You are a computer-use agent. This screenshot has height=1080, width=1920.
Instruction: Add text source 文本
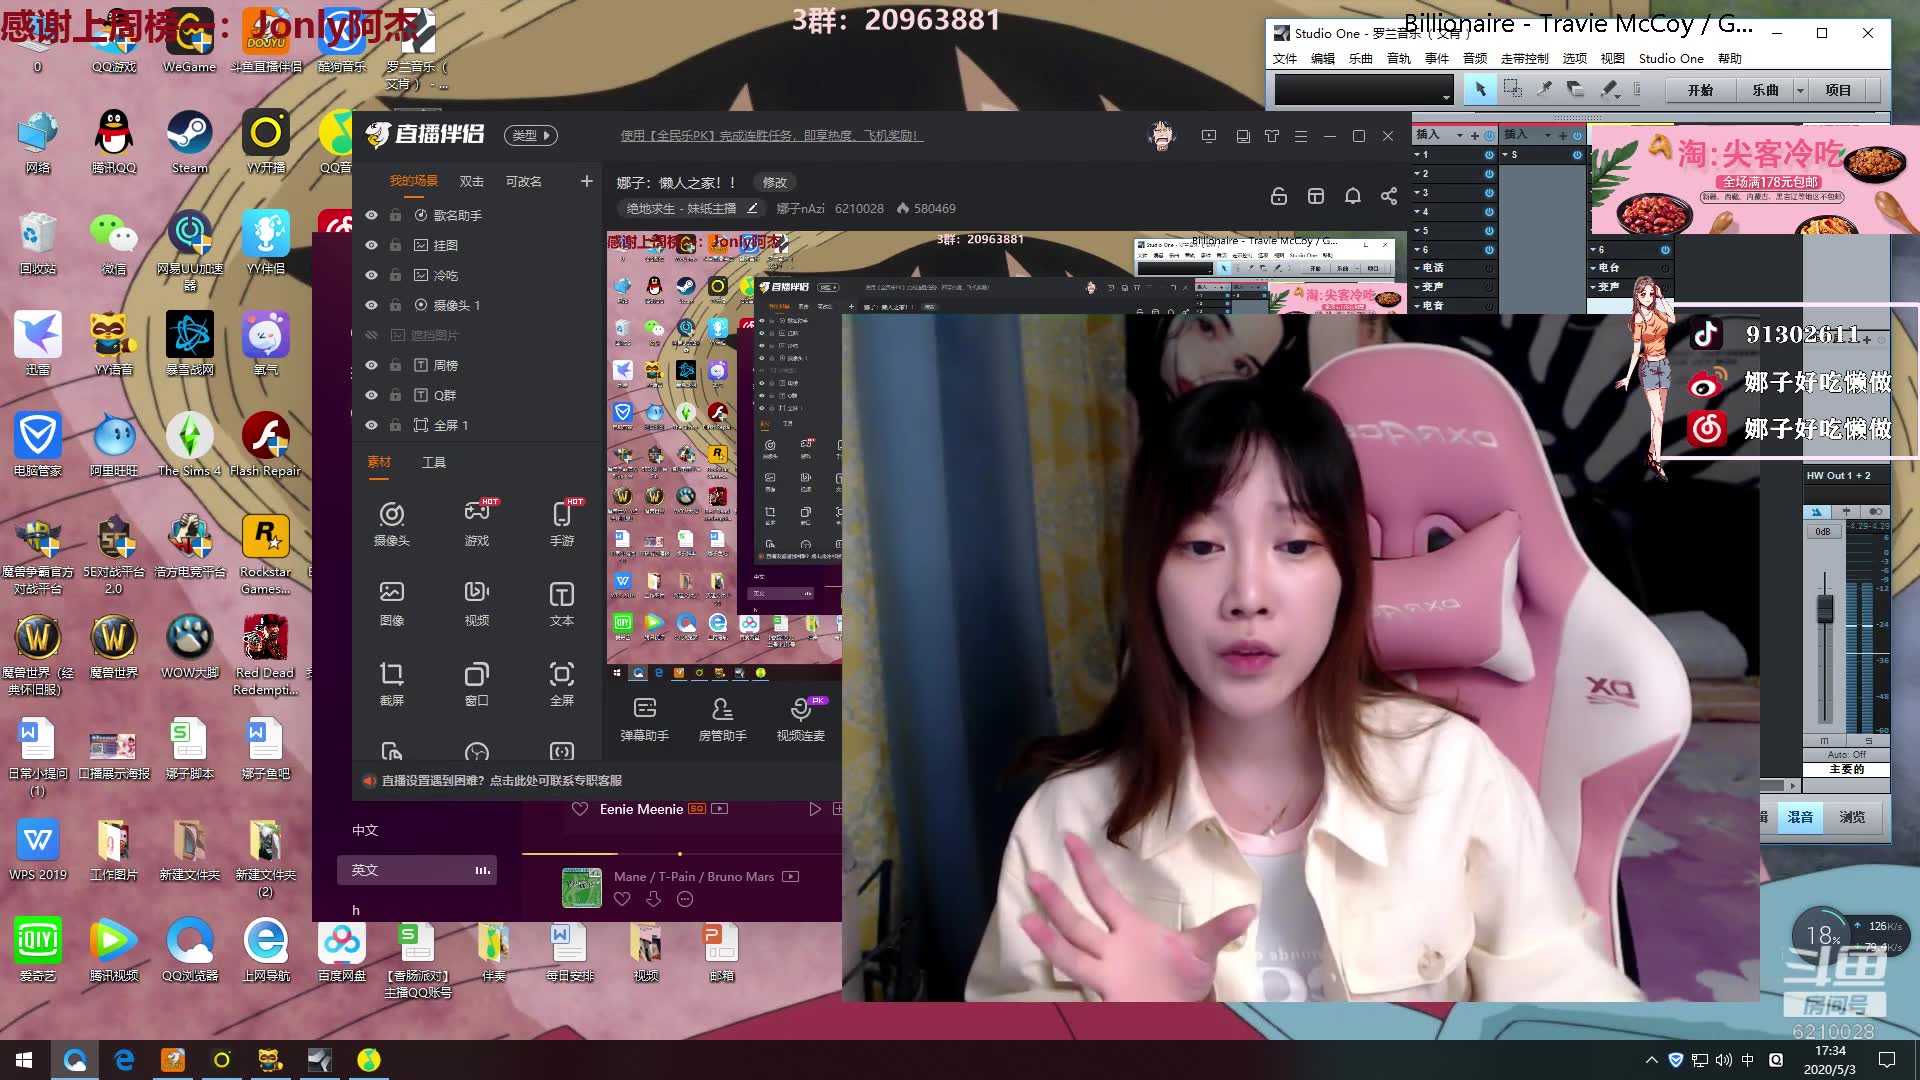561,603
